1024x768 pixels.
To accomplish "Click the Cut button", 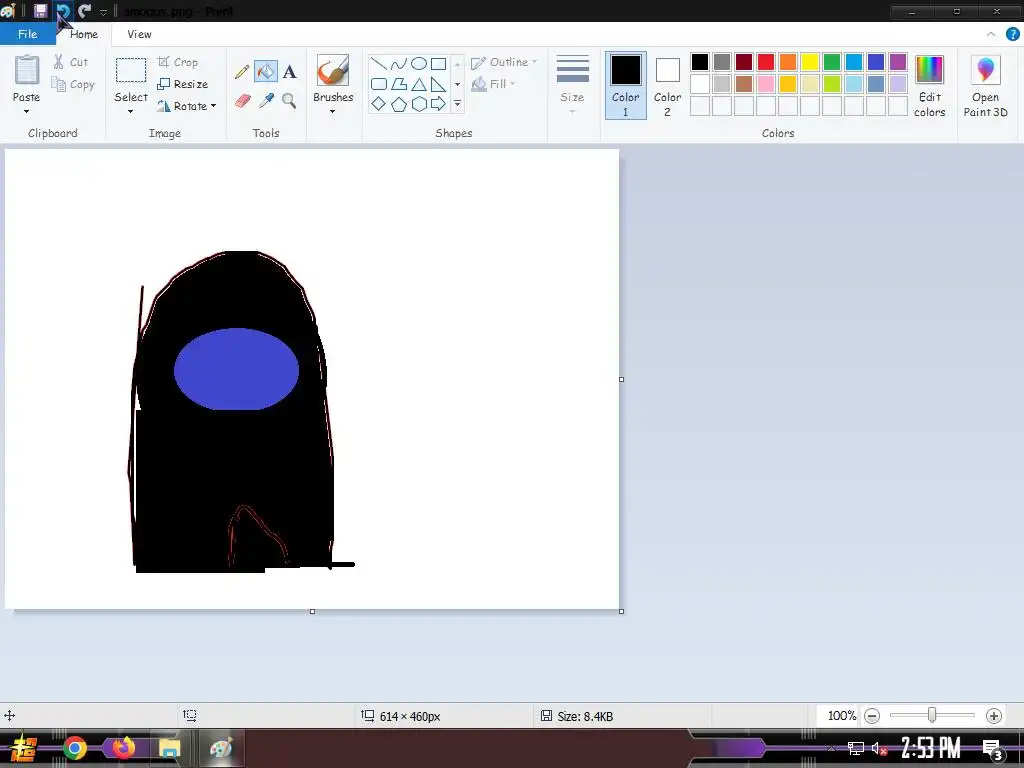I will coord(71,62).
